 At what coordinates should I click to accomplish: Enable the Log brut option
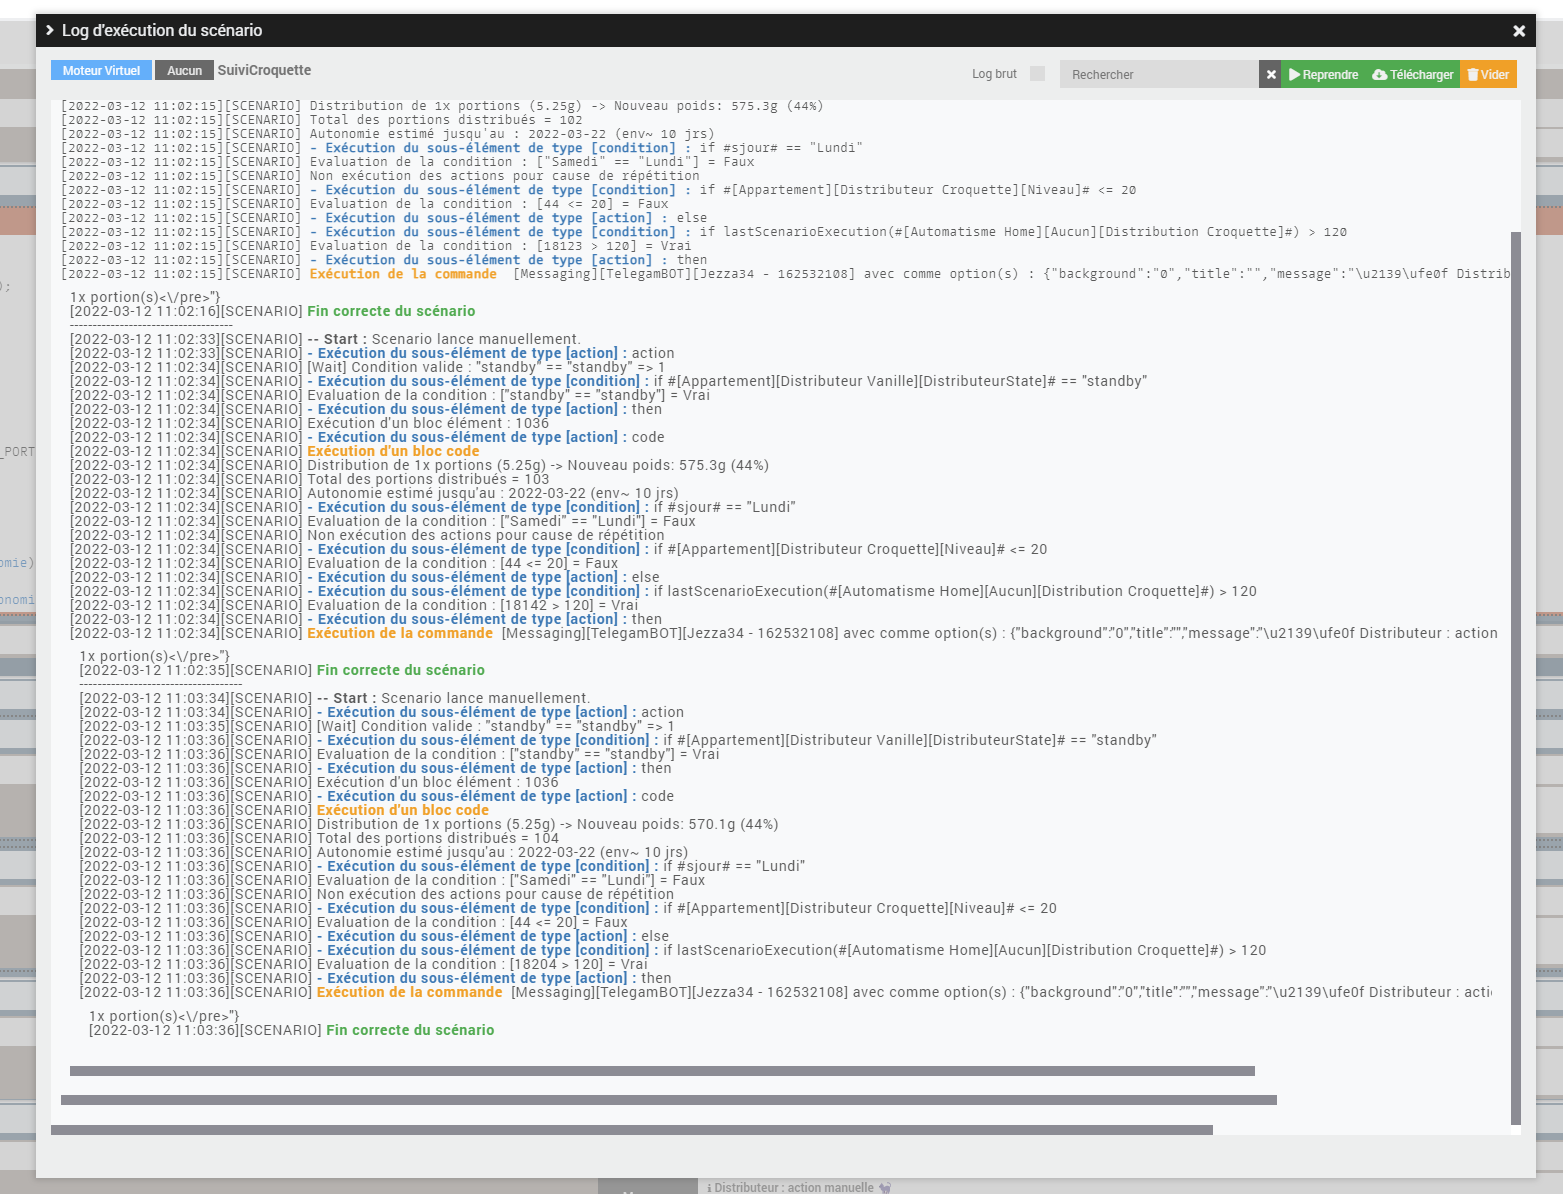(1037, 73)
